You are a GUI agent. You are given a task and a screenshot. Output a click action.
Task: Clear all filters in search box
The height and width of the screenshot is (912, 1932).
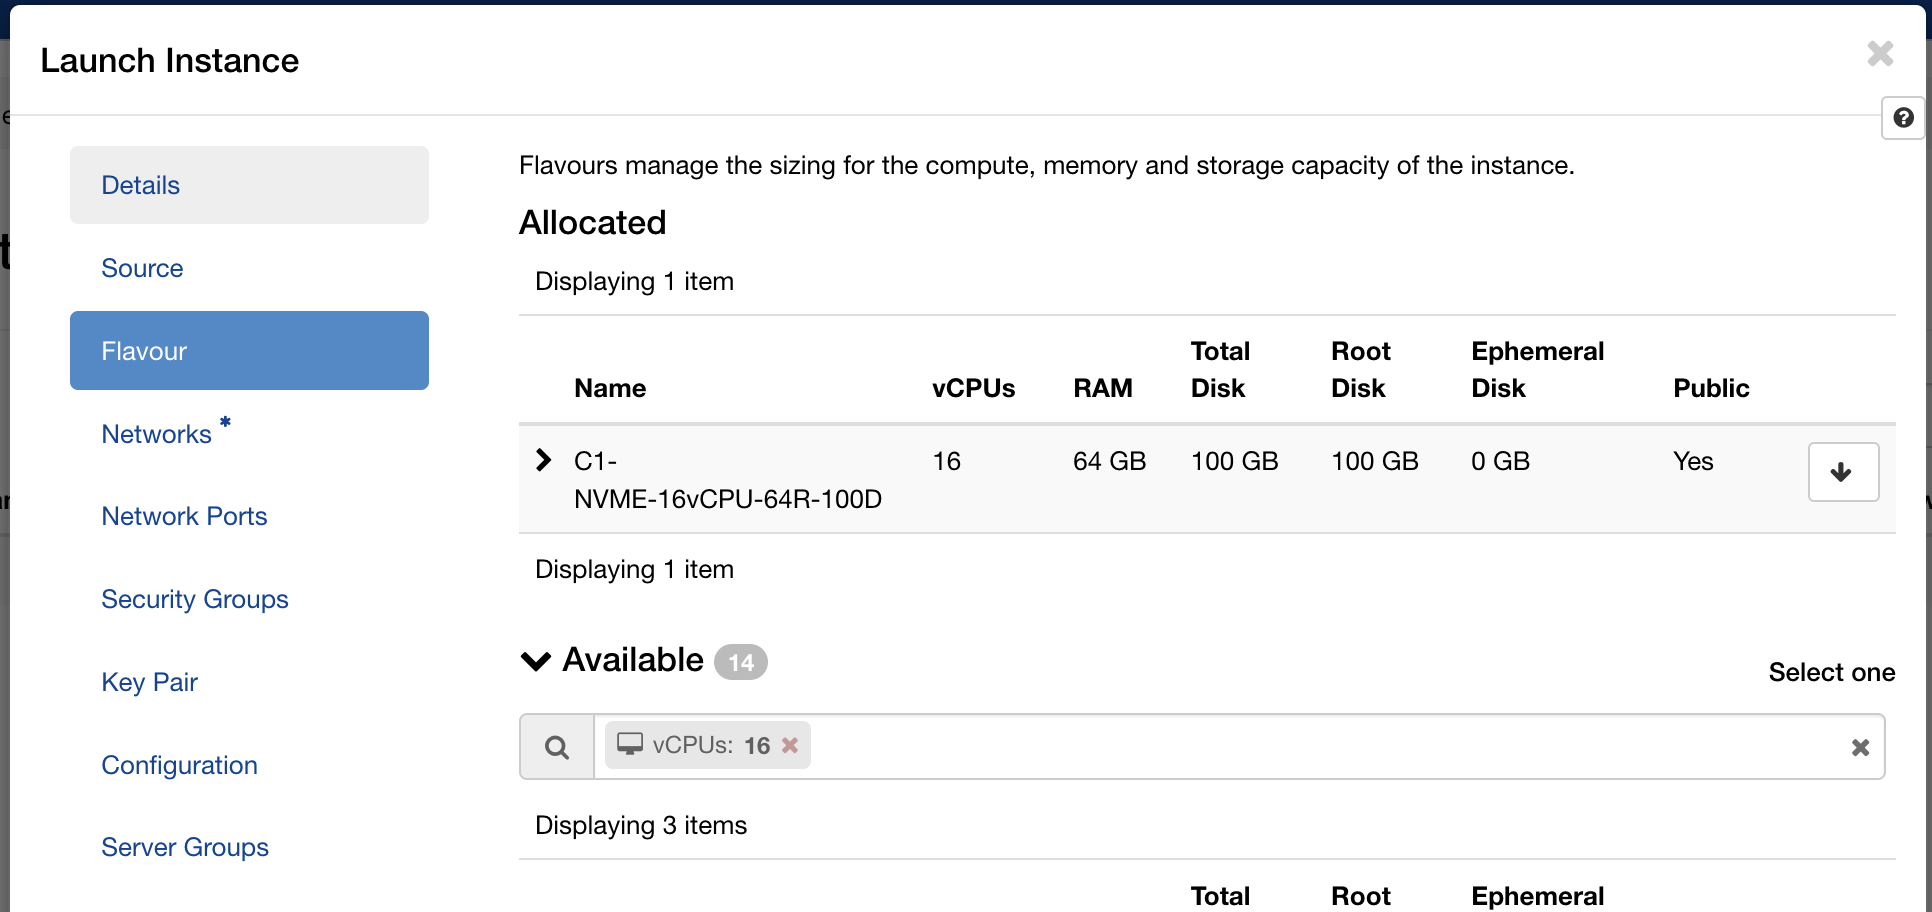coord(1860,748)
